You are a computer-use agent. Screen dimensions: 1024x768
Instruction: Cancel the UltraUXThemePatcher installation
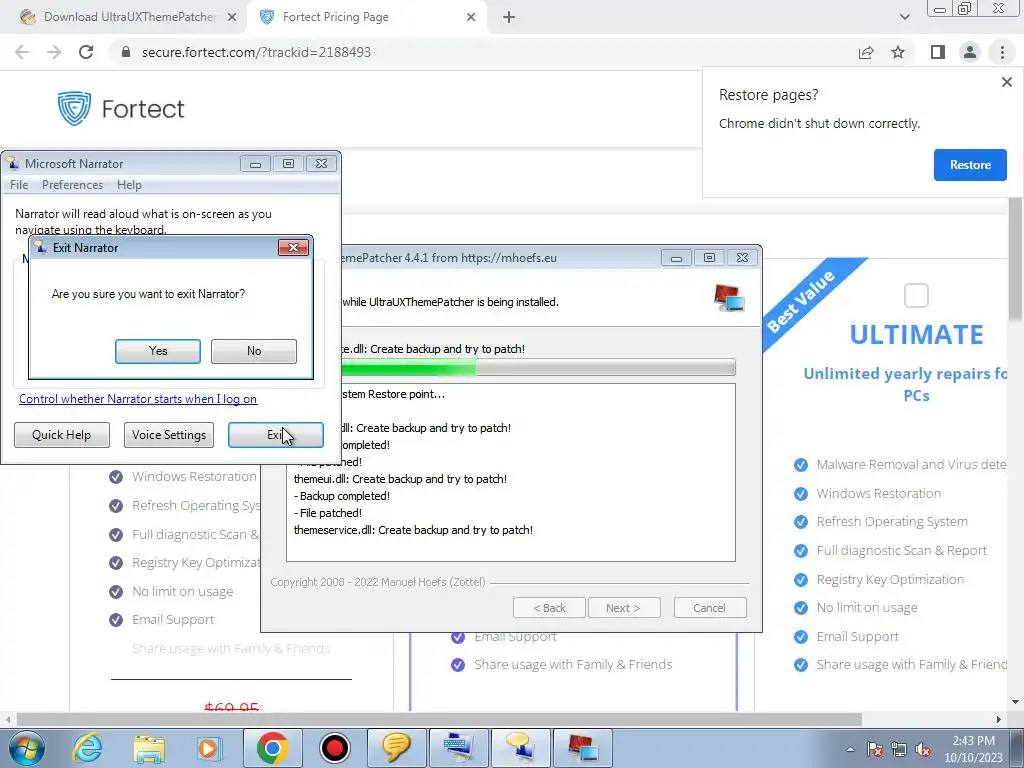[x=709, y=608]
